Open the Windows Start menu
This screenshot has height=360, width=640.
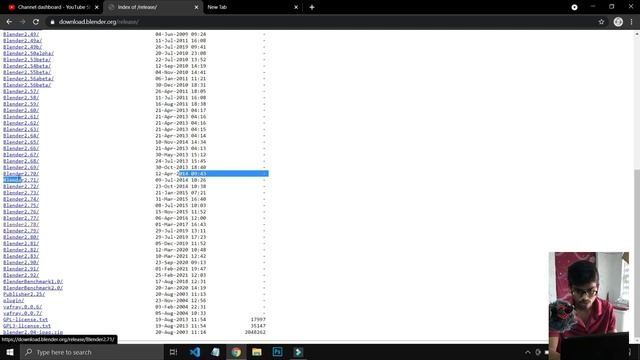tap(9, 352)
